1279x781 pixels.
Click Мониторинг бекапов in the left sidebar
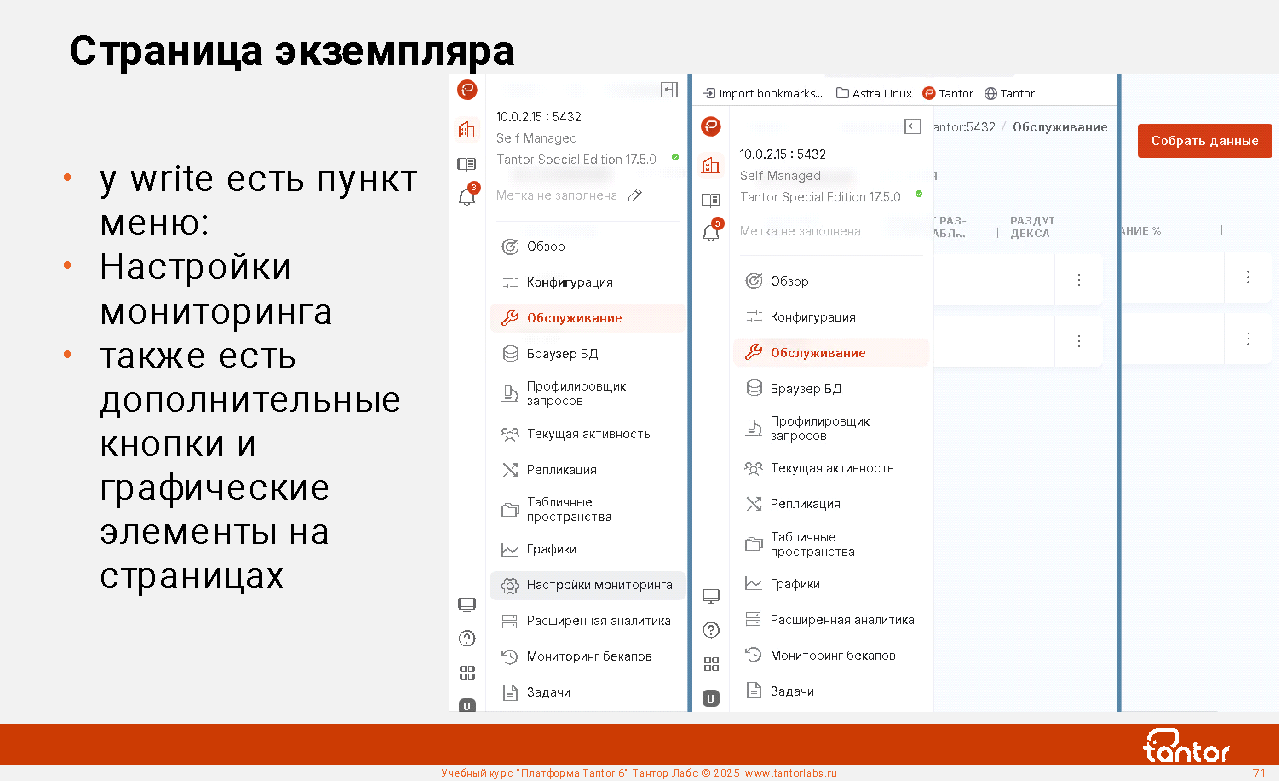point(588,657)
